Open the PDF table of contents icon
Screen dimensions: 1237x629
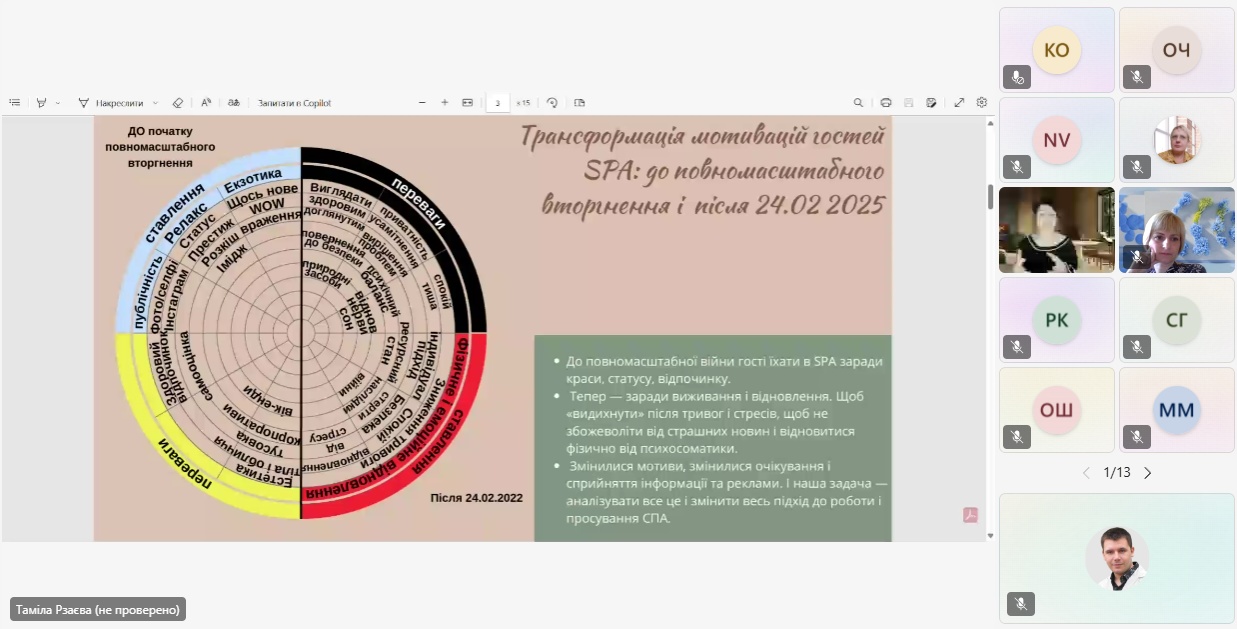15,103
